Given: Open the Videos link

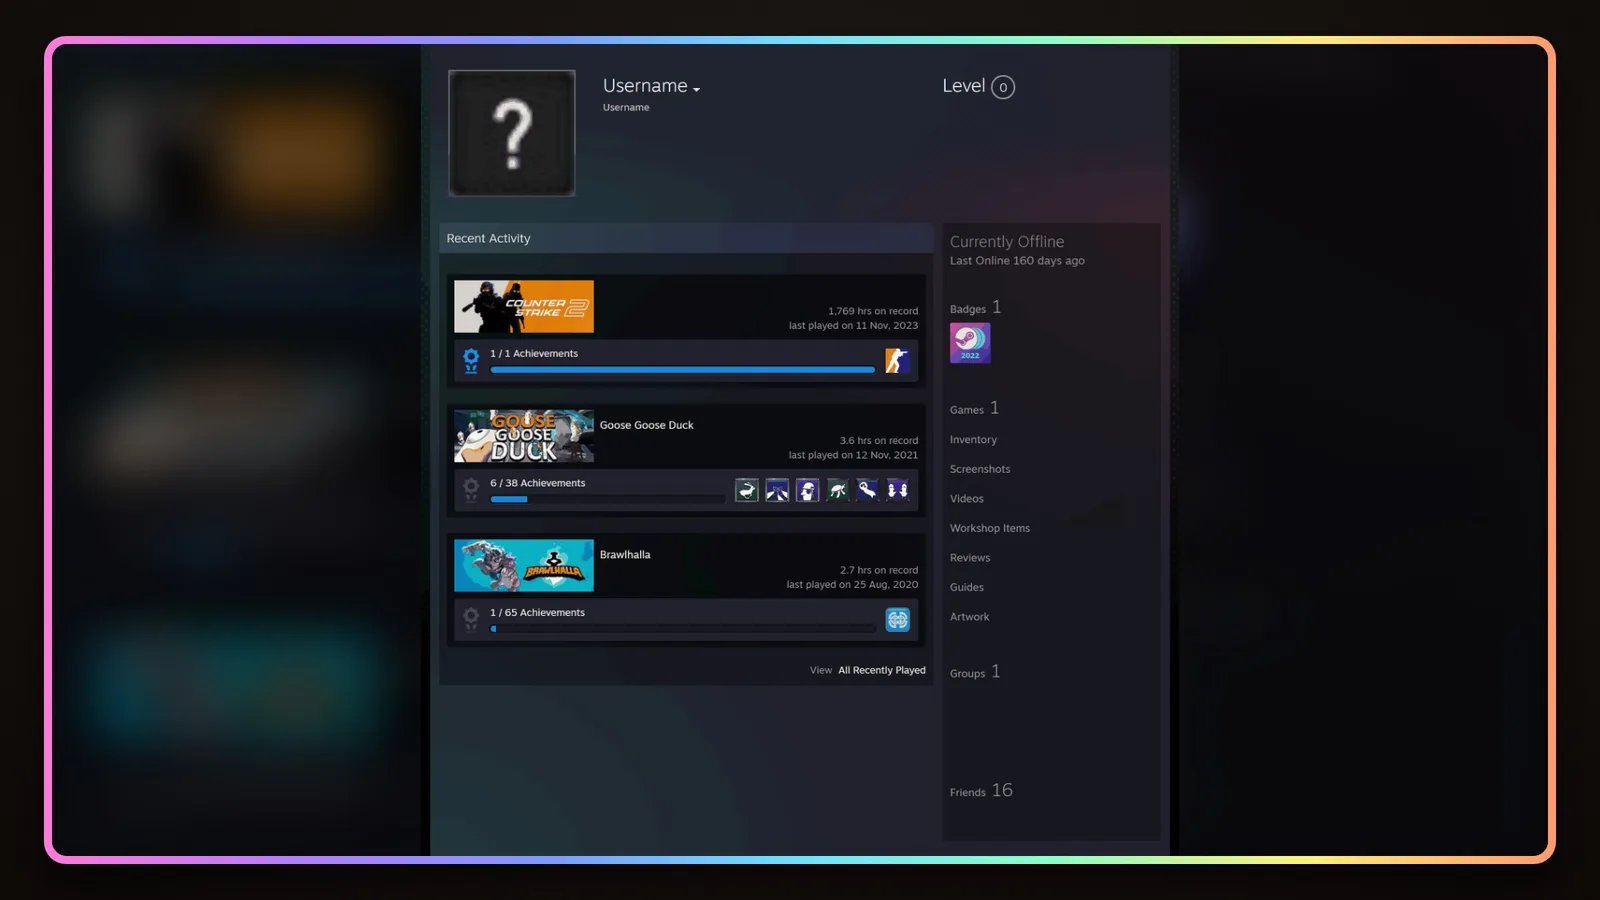Looking at the screenshot, I should [967, 499].
